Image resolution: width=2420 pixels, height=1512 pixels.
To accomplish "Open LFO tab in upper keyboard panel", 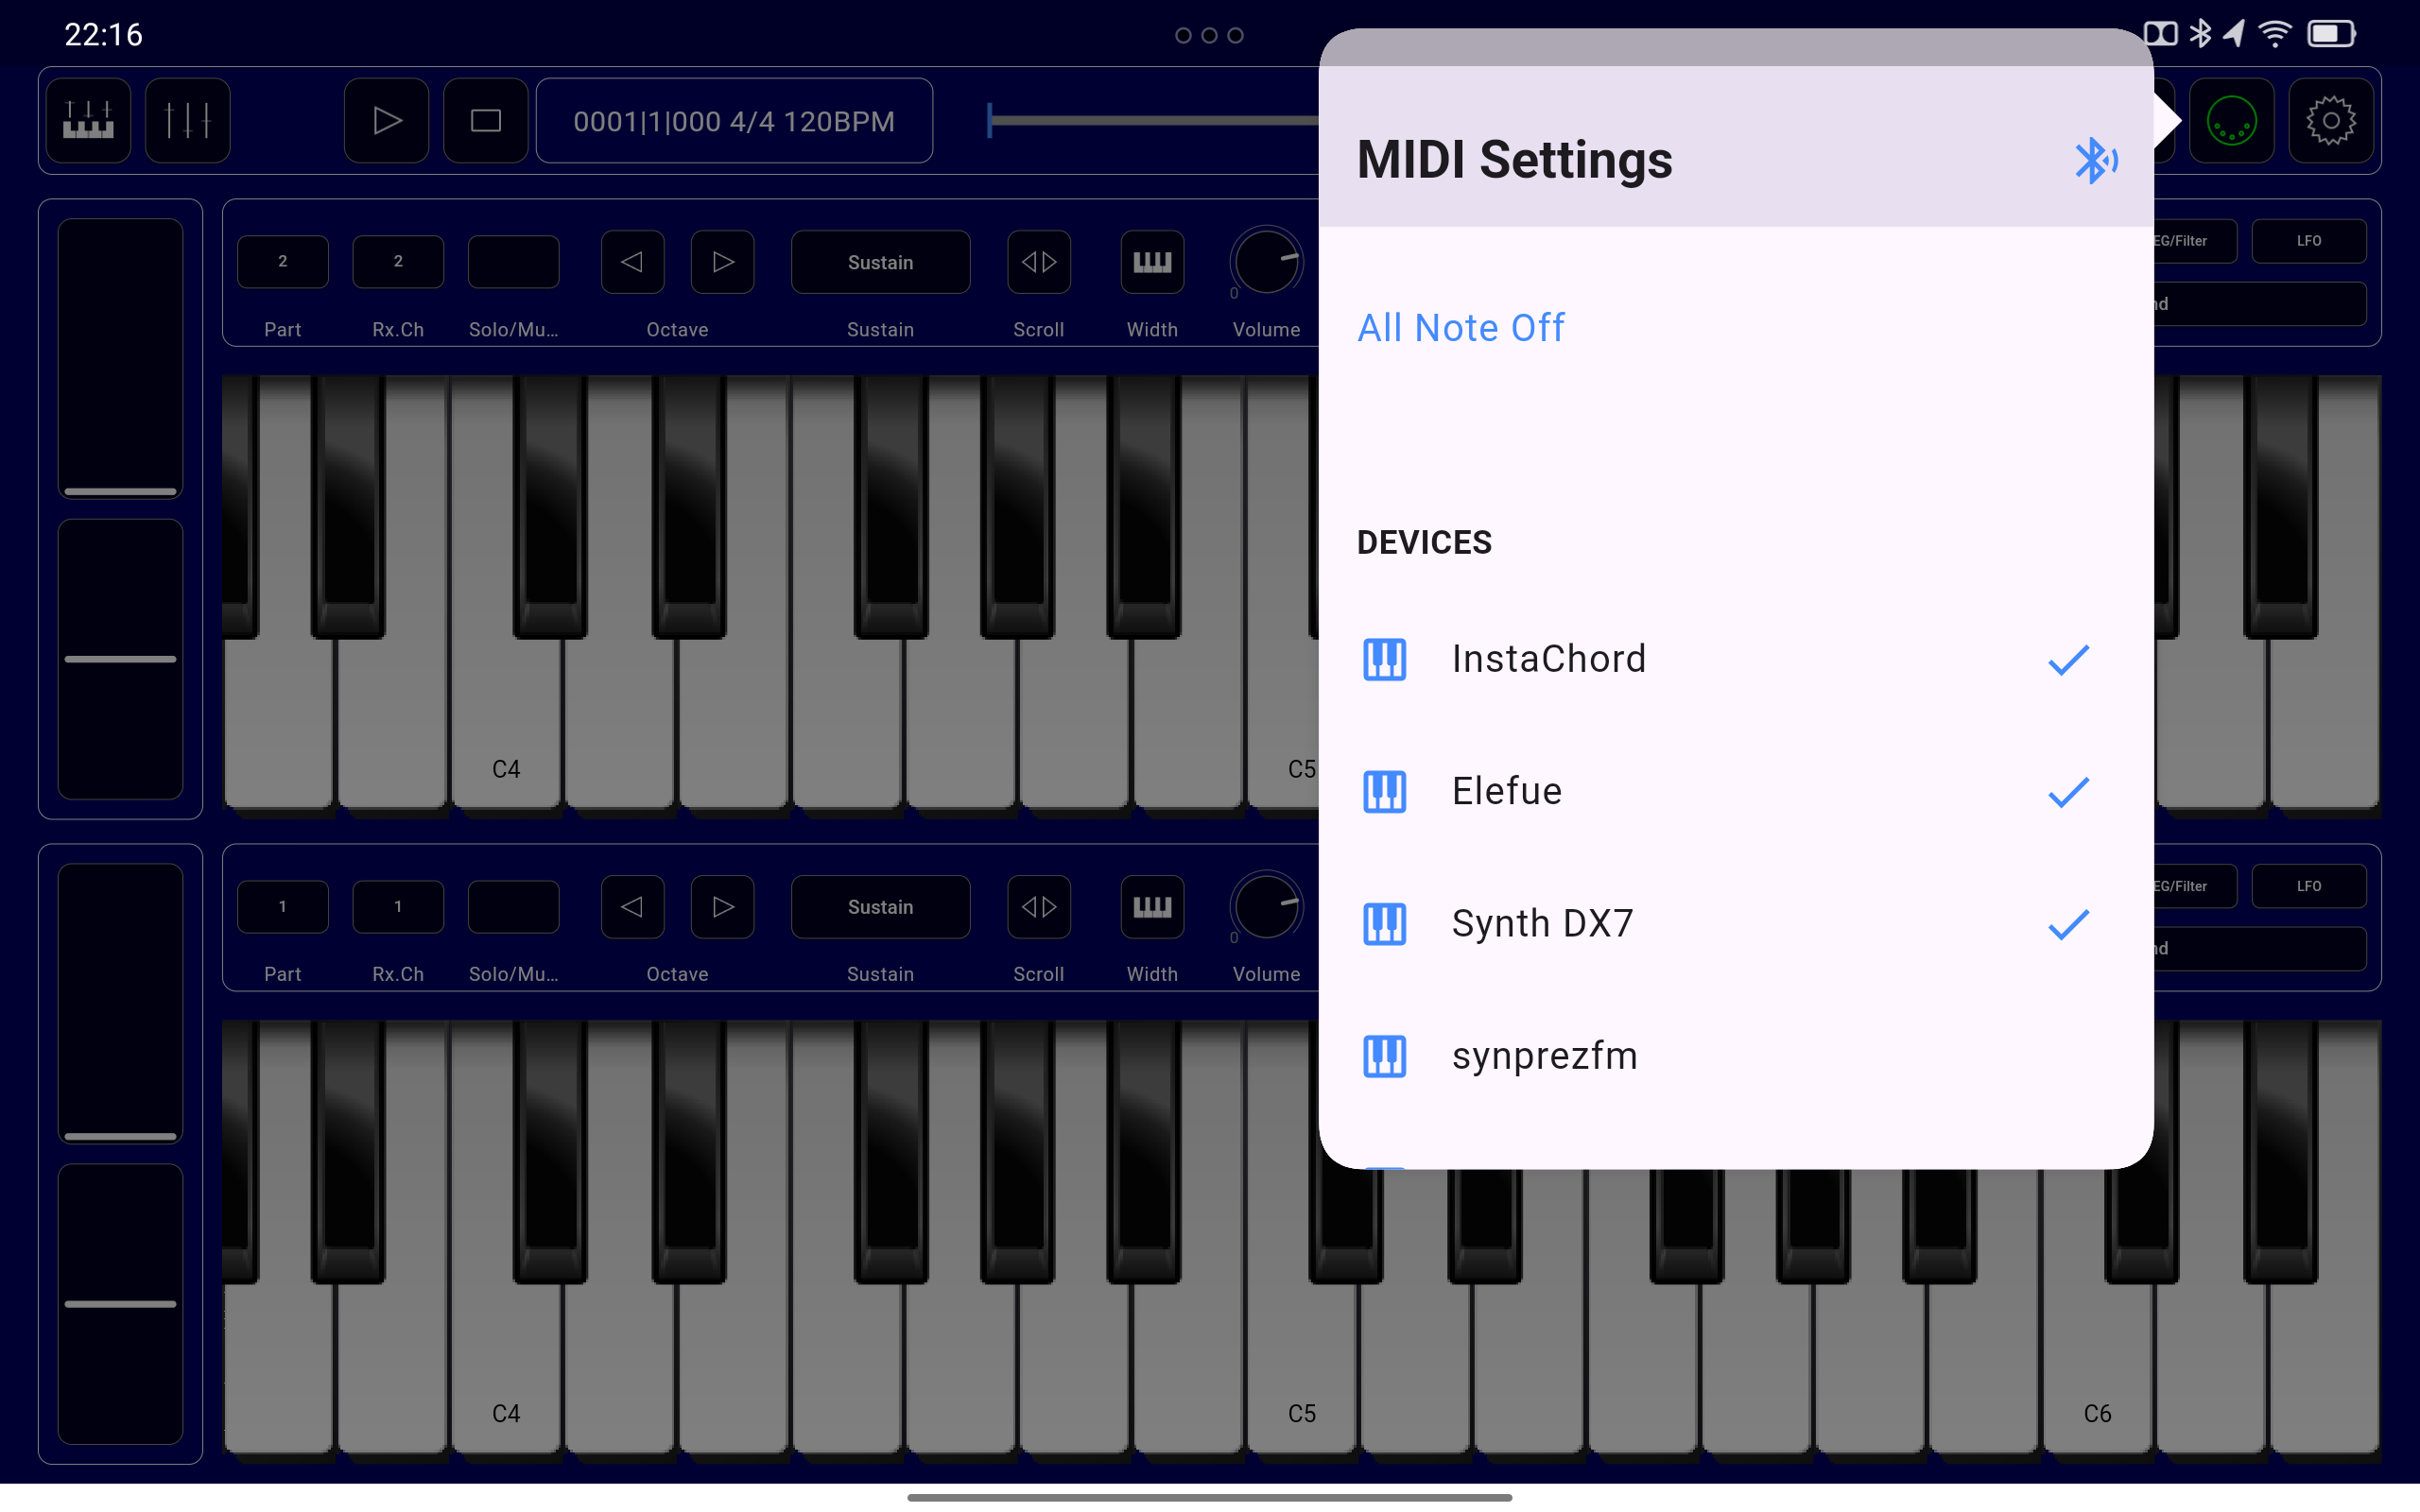I will click(x=2309, y=241).
